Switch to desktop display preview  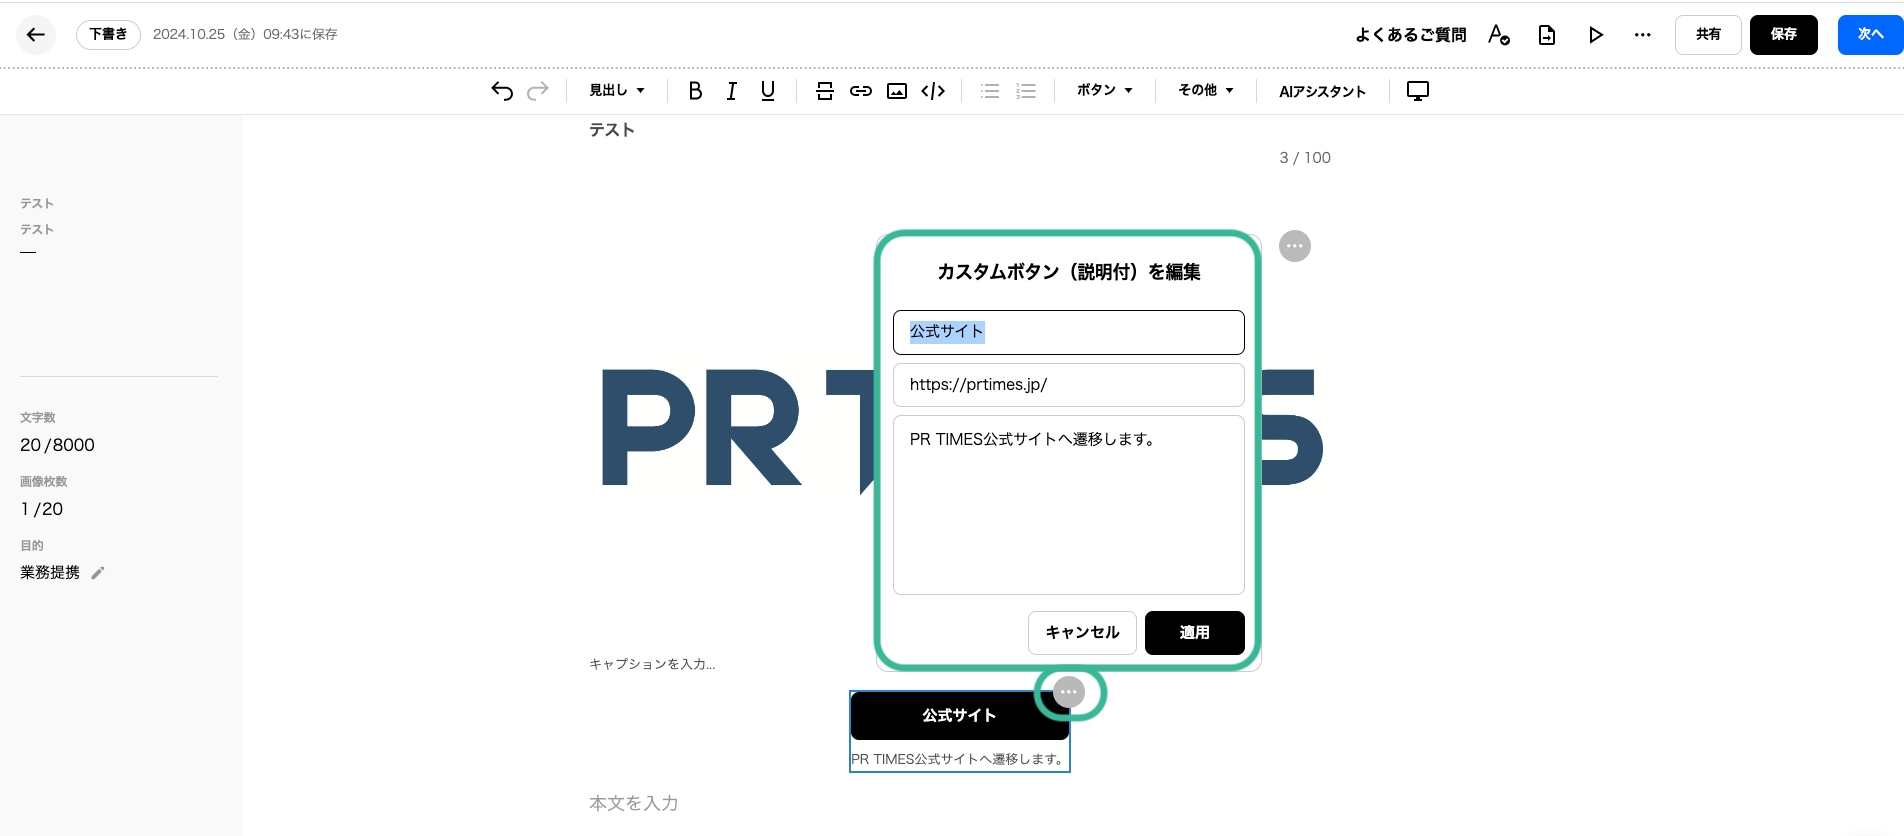coord(1417,91)
